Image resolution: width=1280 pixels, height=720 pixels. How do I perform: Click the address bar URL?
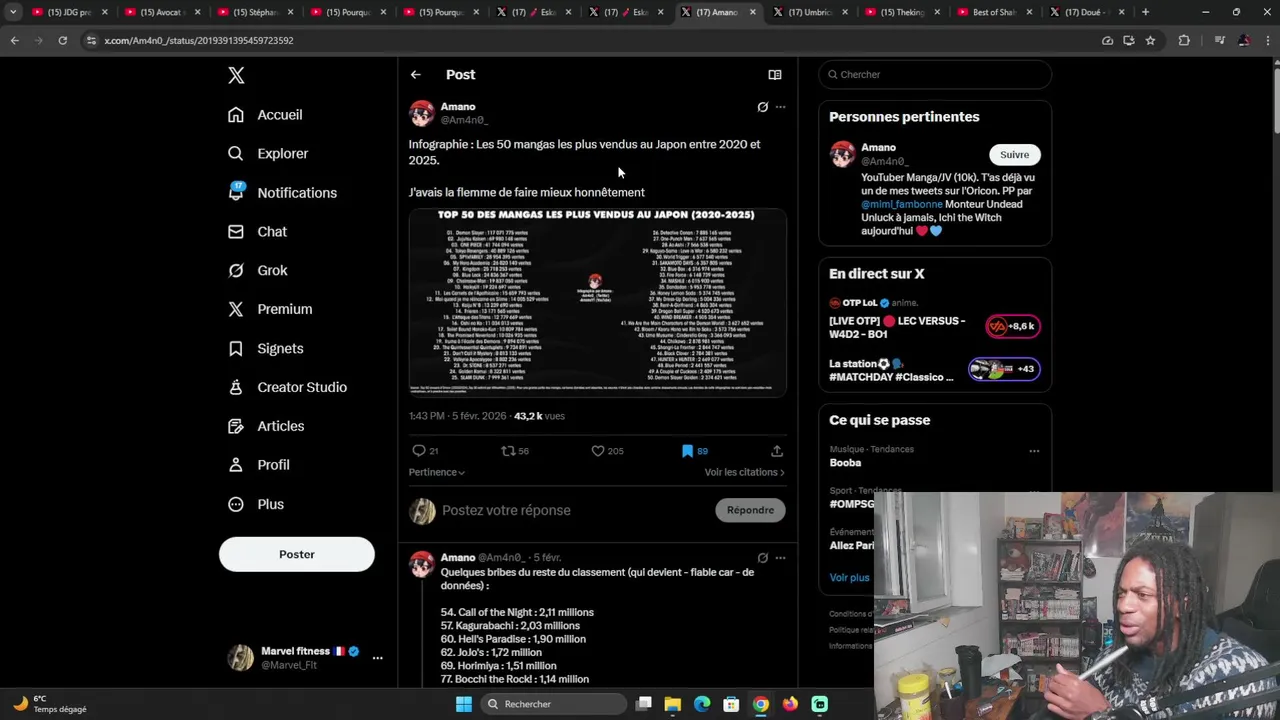pos(198,40)
